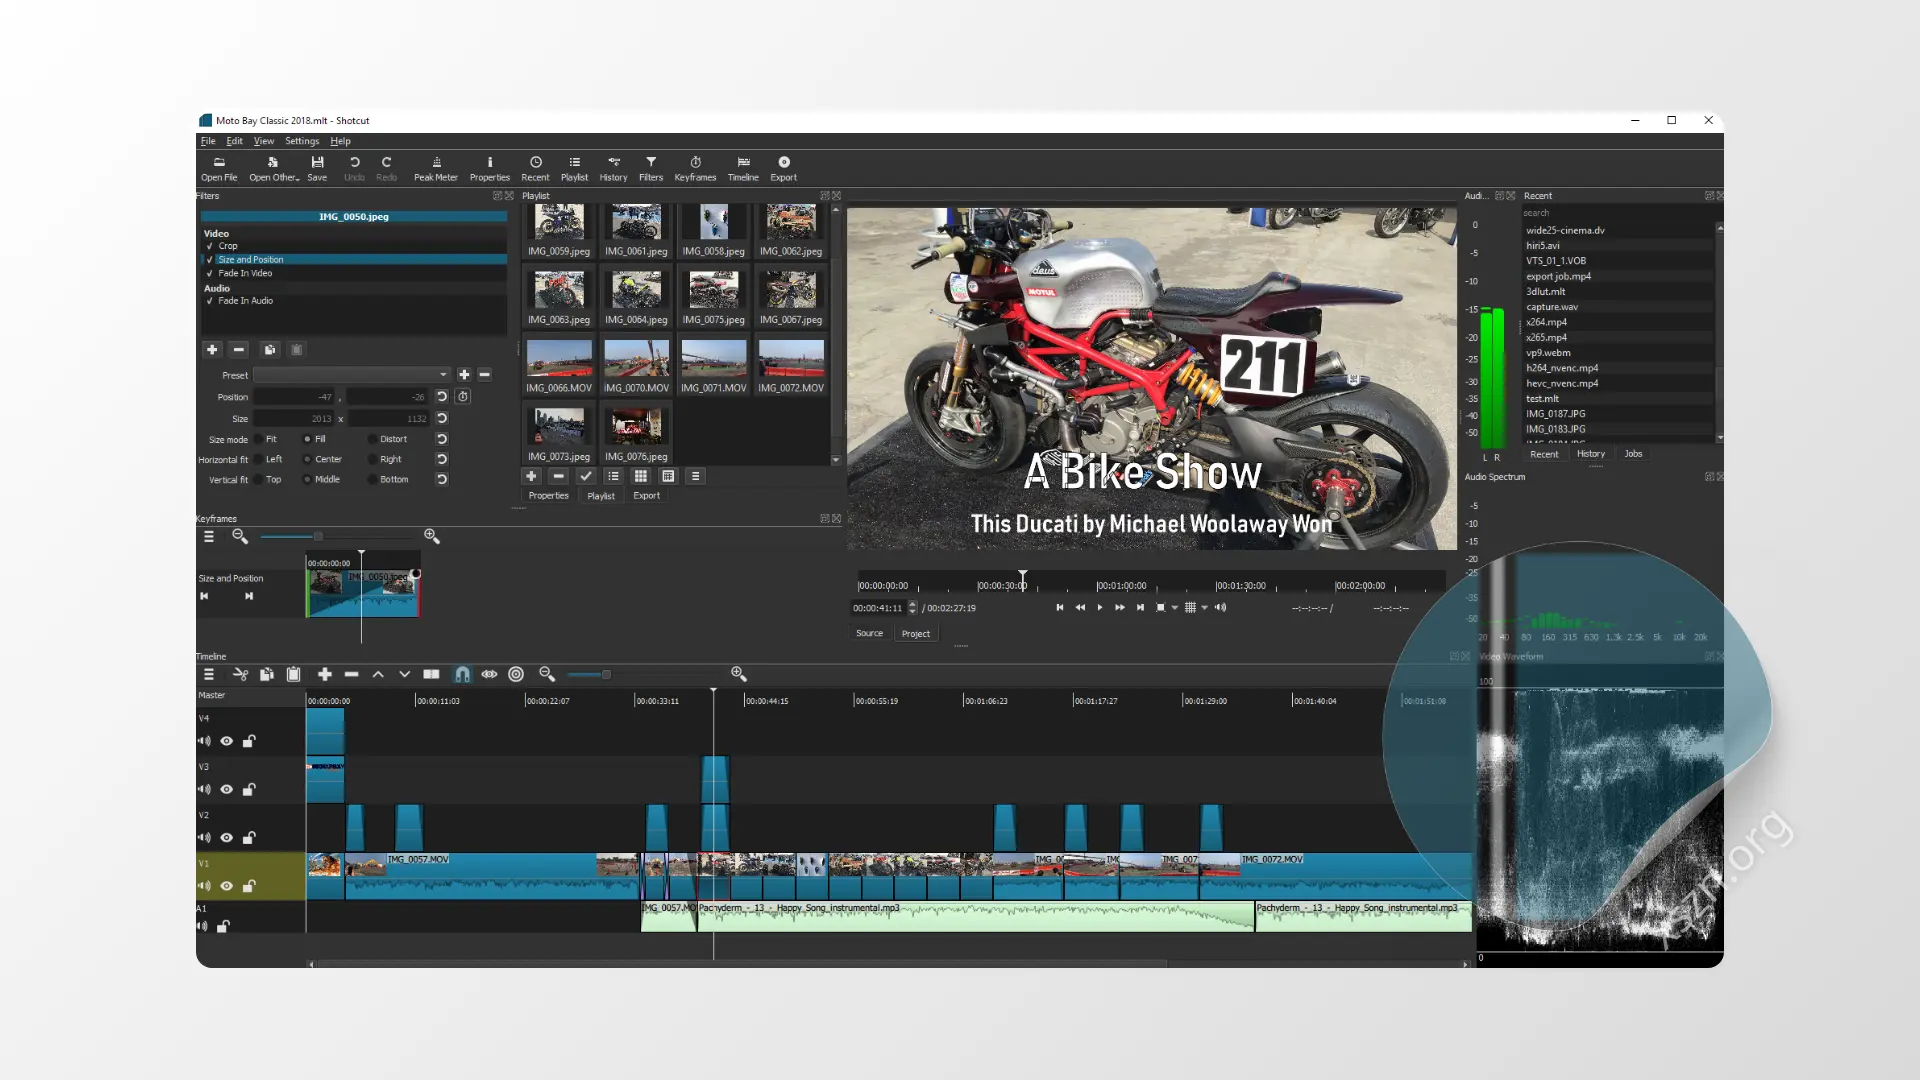Viewport: 1920px width, 1080px height.
Task: Open the keyframes panel menu
Action: 208,536
